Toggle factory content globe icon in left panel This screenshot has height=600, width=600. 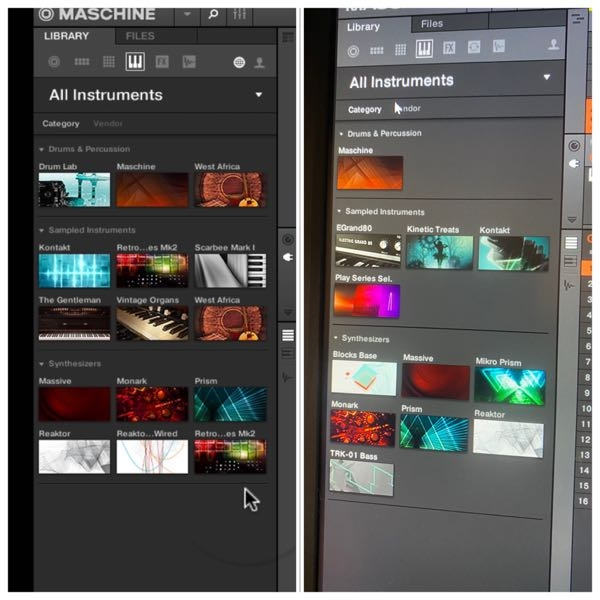tap(239, 62)
